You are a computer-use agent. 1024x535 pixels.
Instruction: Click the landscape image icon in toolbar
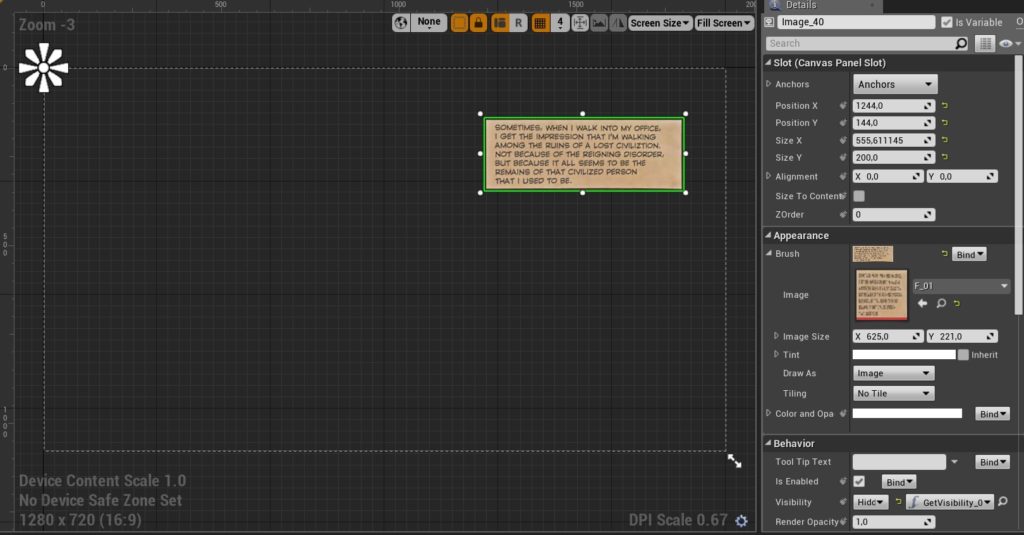click(599, 23)
